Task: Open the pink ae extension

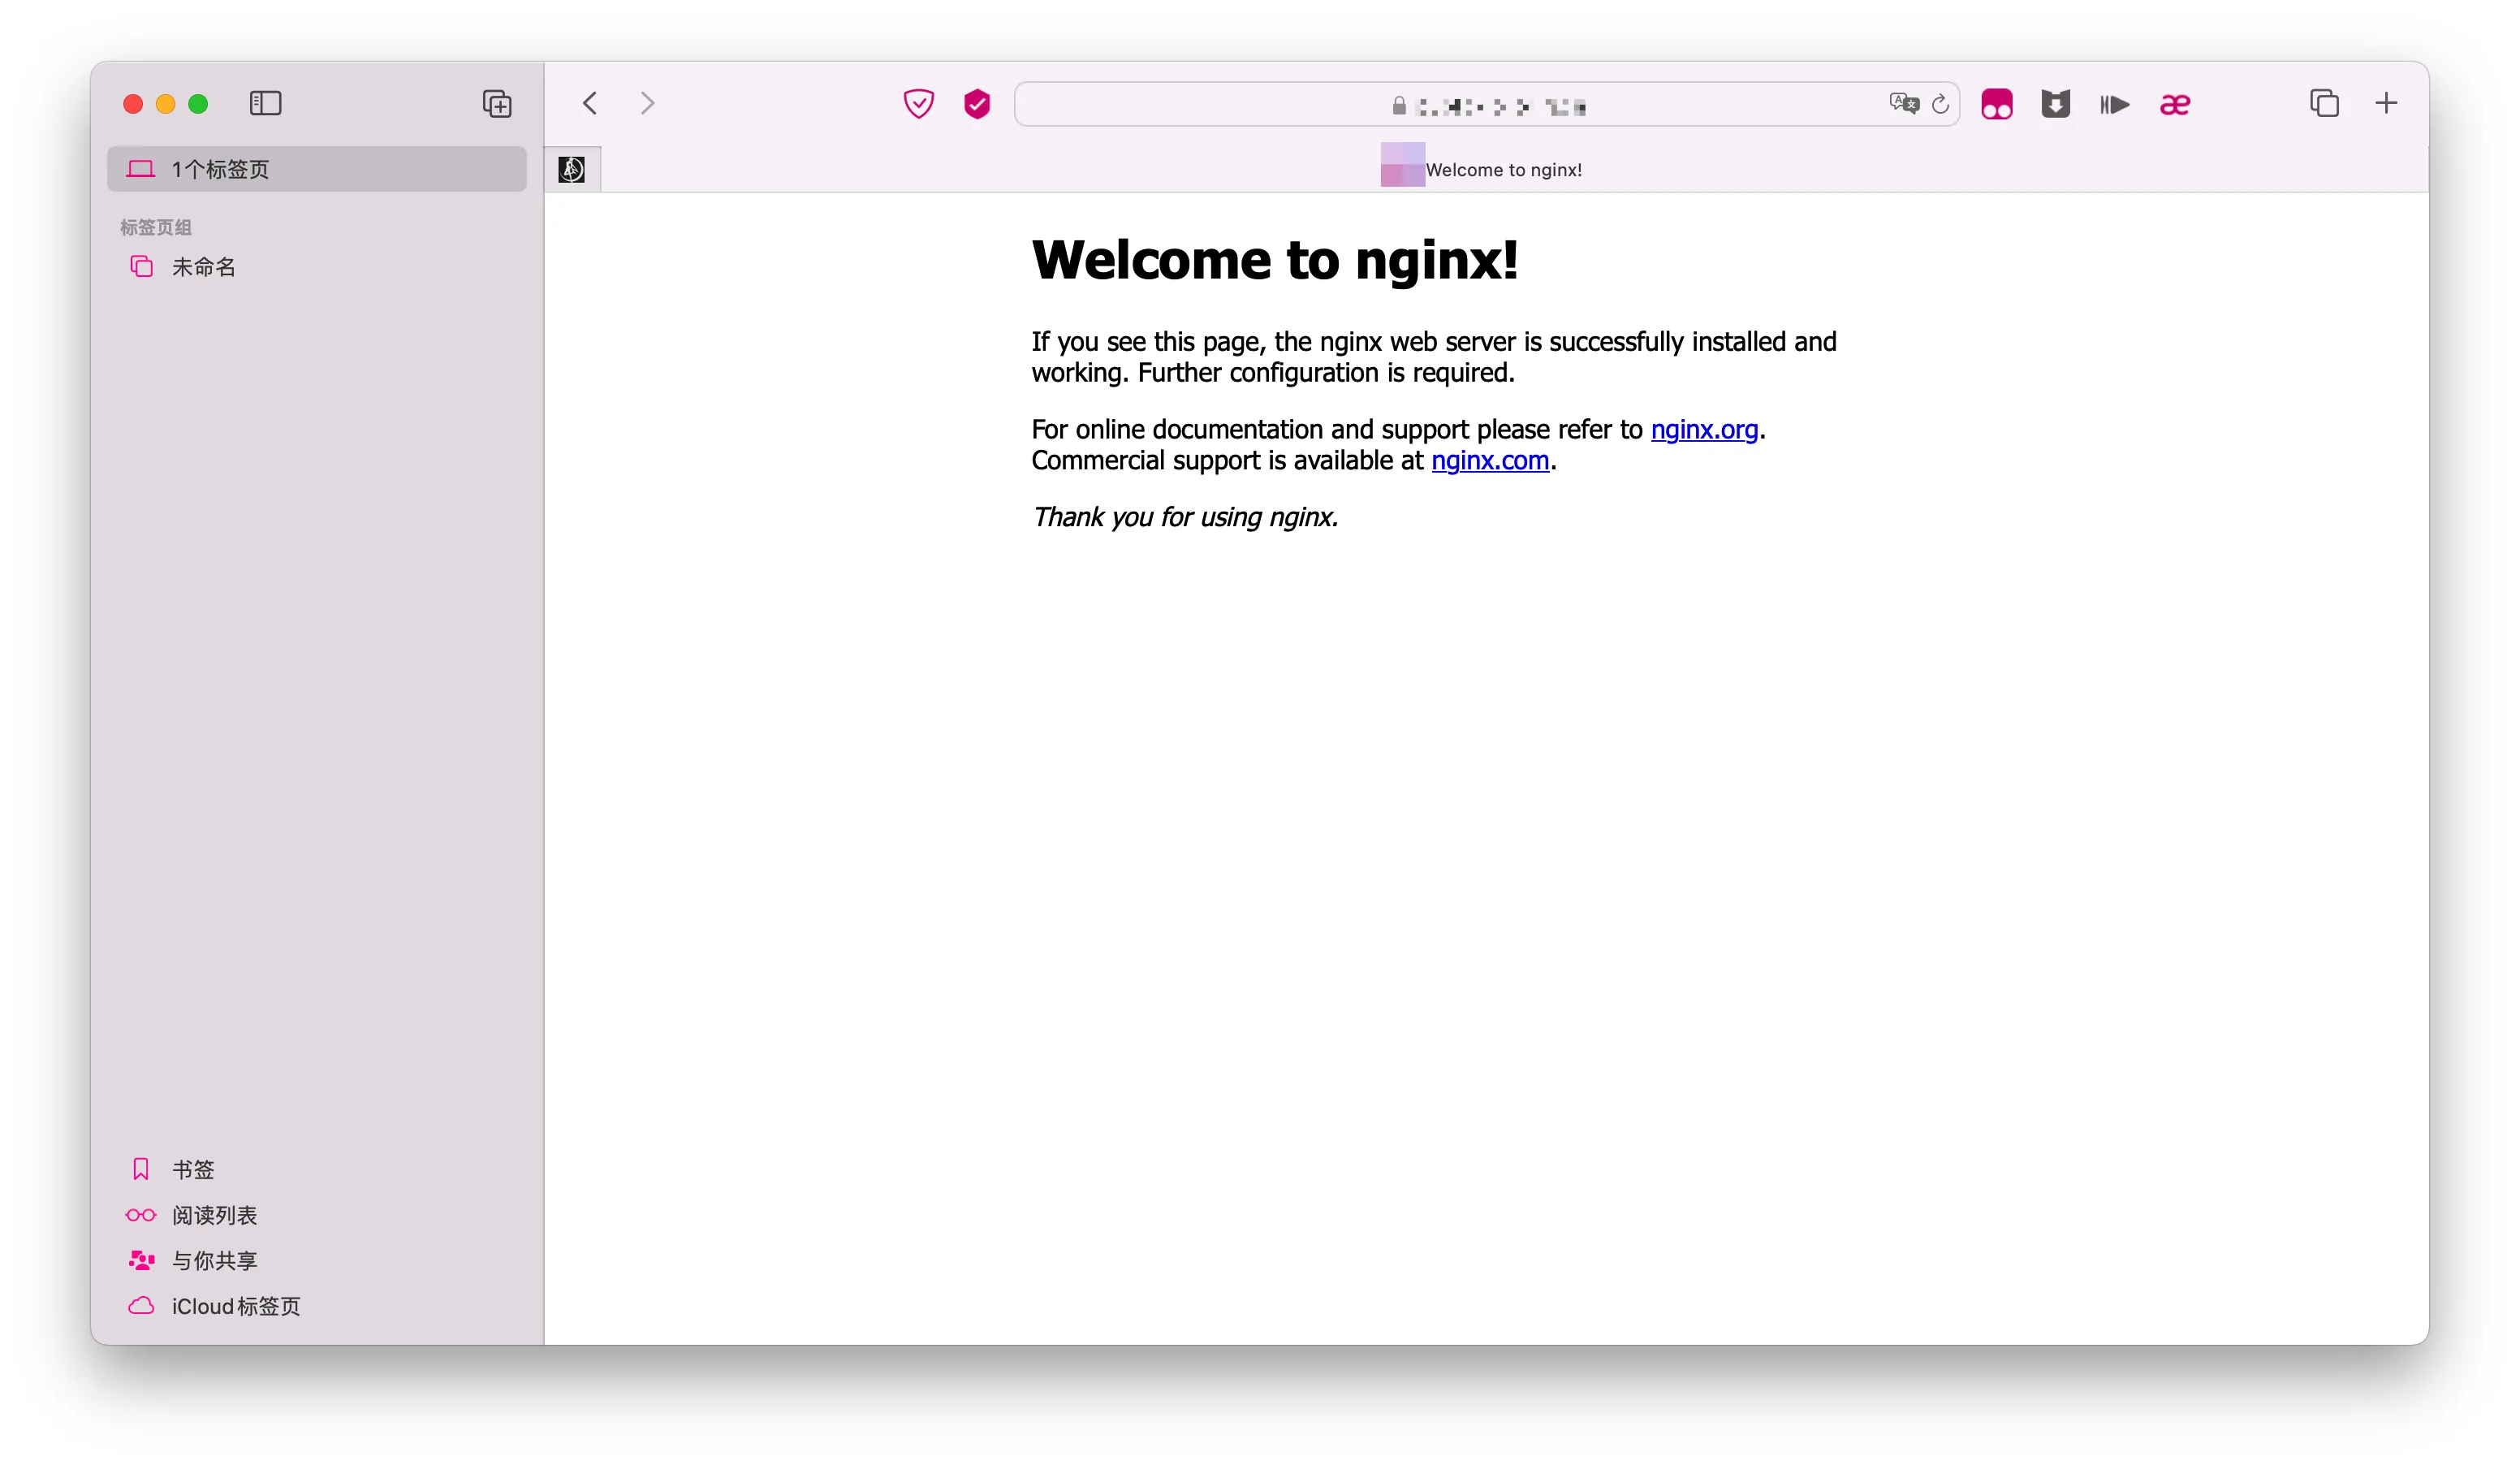Action: 2174,104
